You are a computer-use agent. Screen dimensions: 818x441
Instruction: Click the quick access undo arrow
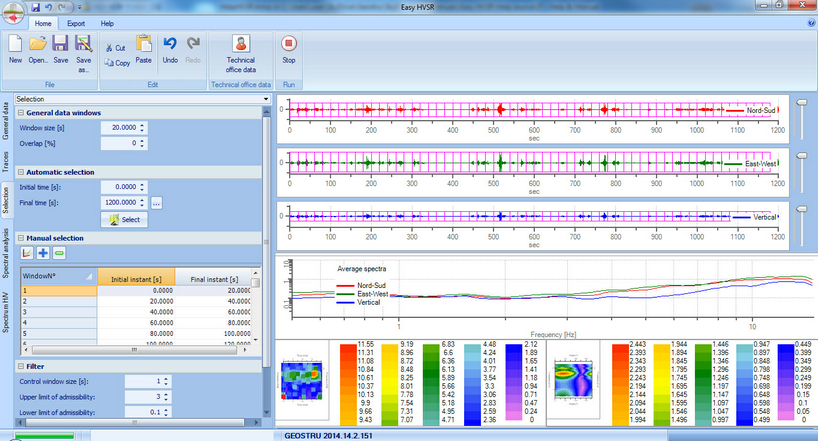point(49,7)
